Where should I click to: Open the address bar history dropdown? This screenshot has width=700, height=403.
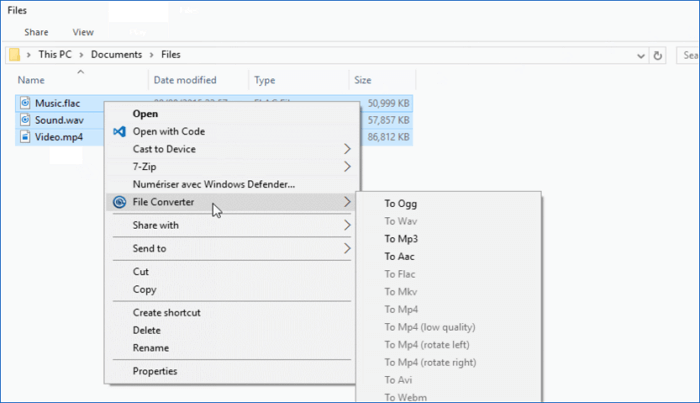(x=640, y=55)
